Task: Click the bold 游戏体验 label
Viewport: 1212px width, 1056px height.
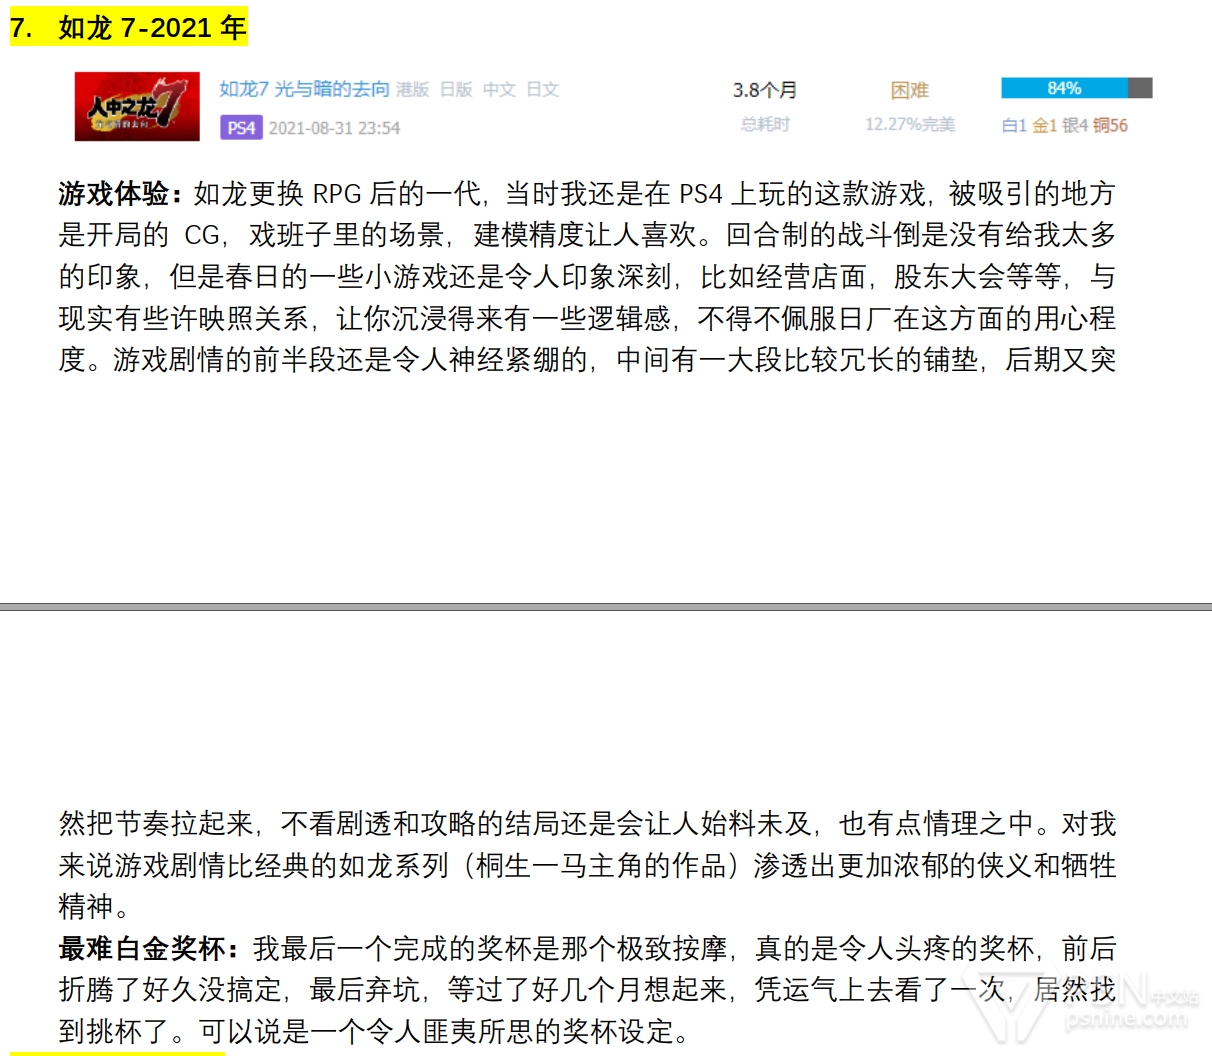Action: [121, 193]
